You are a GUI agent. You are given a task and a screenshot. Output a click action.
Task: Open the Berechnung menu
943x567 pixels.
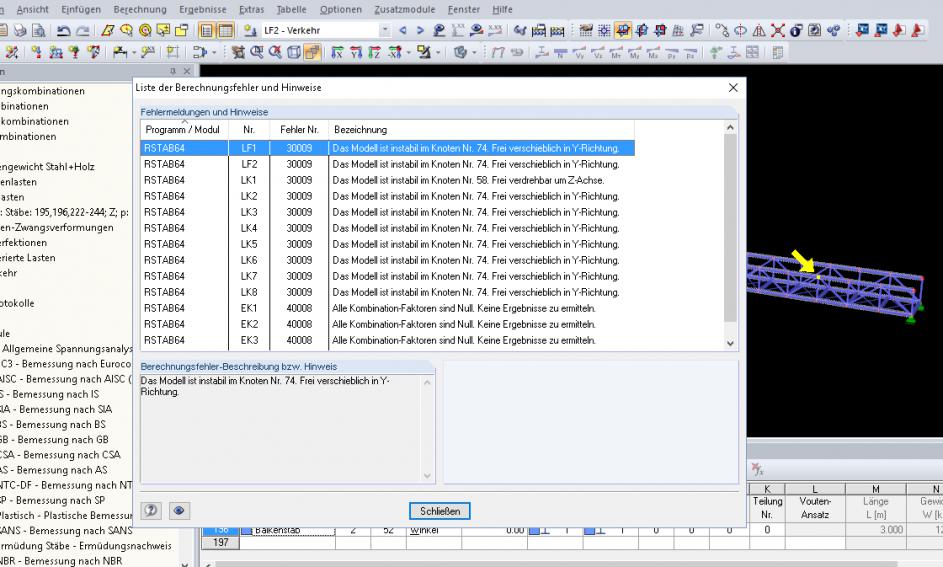click(140, 9)
